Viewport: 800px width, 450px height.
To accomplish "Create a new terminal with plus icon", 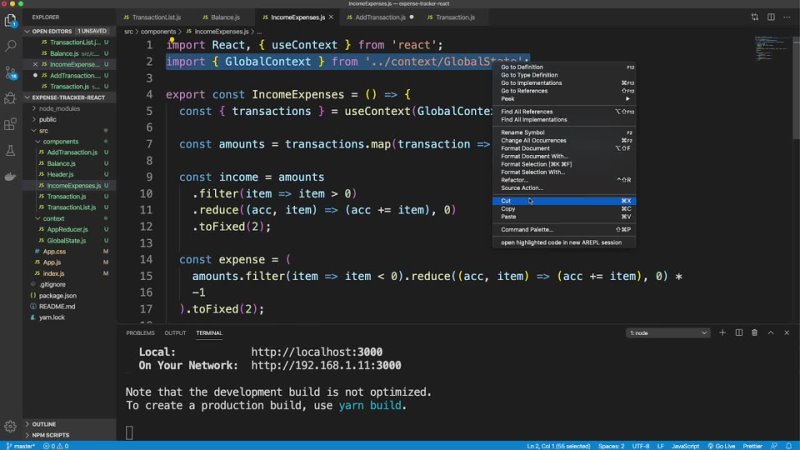I will point(722,333).
